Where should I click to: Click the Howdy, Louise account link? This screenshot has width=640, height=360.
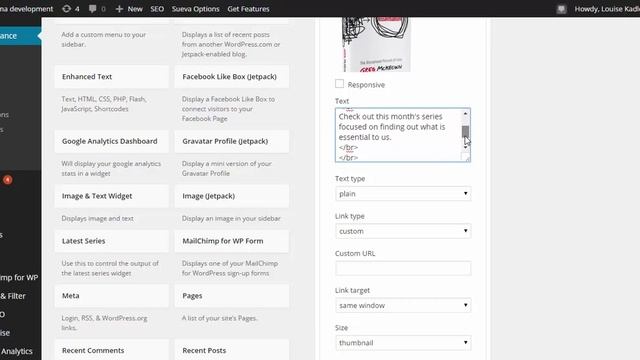click(x=607, y=9)
